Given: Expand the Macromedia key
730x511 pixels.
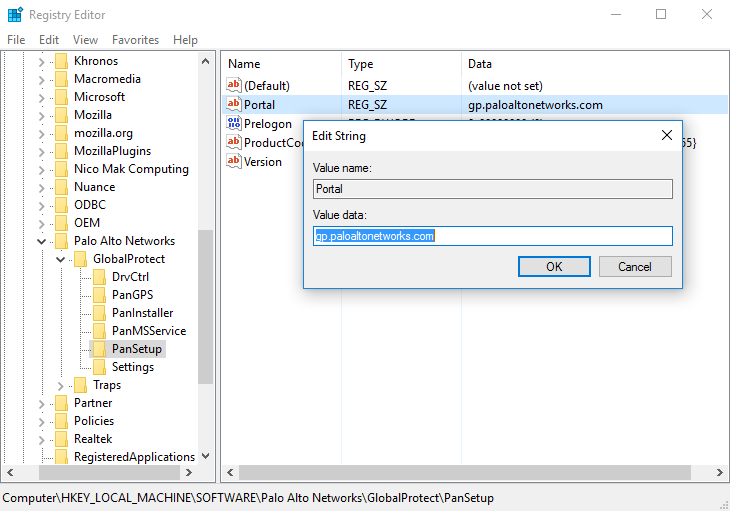Looking at the screenshot, I should click(41, 80).
